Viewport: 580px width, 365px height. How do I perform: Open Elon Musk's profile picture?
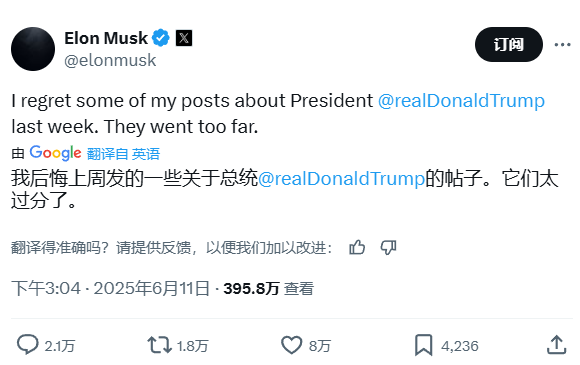[x=33, y=49]
